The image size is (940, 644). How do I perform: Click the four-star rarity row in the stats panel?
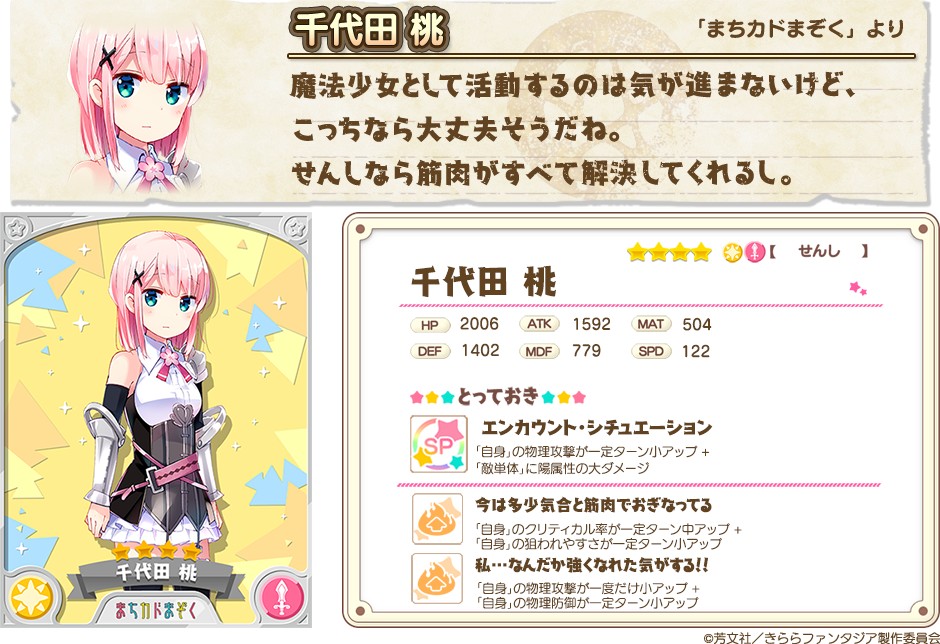[x=670, y=252]
